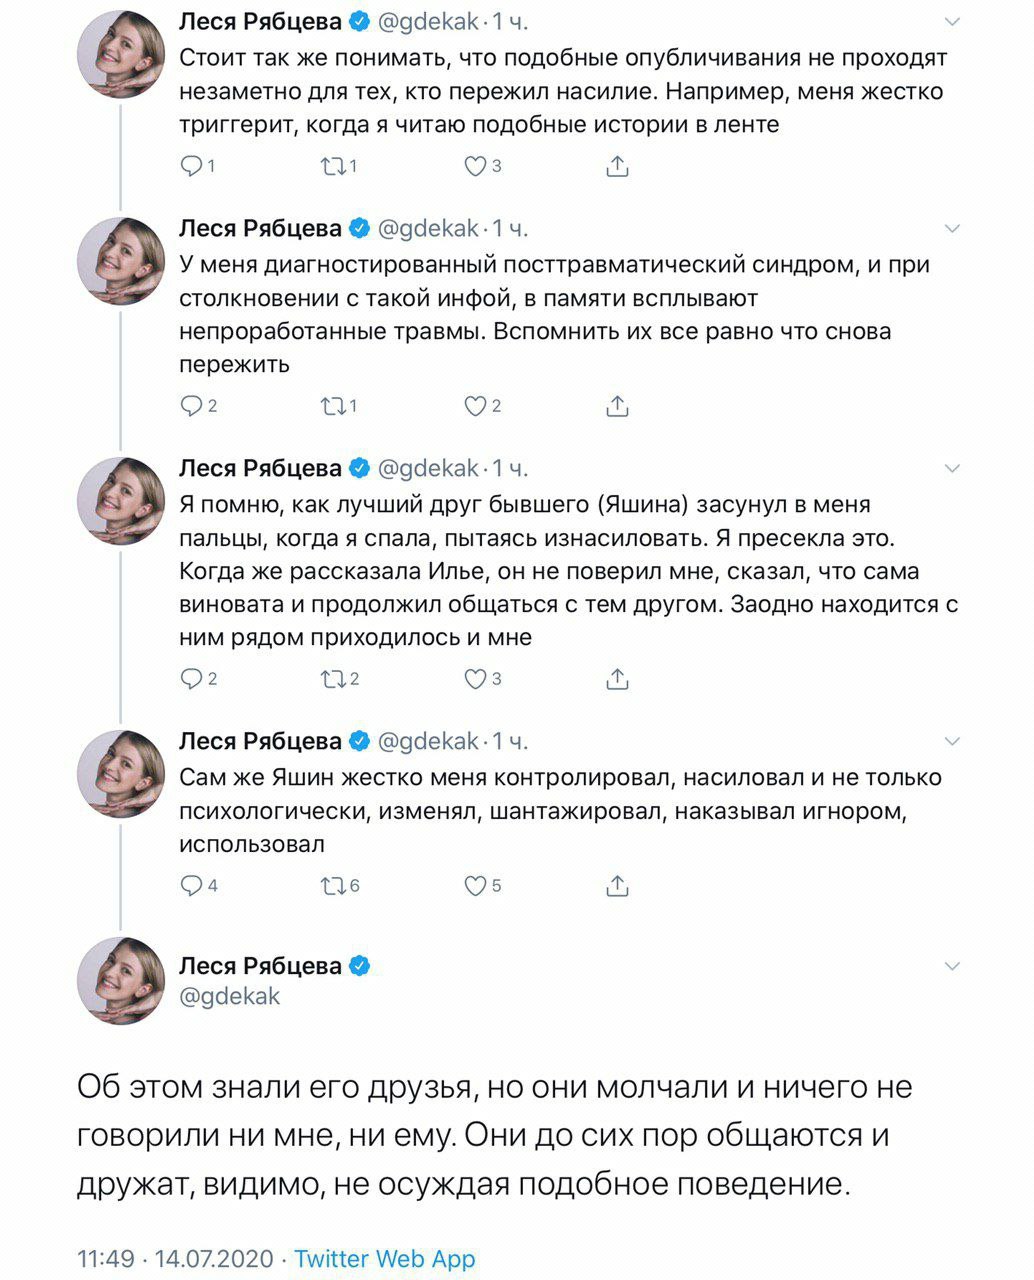Like the tweet with 5 likes
The height and width of the screenshot is (1280, 1034).
(475, 886)
